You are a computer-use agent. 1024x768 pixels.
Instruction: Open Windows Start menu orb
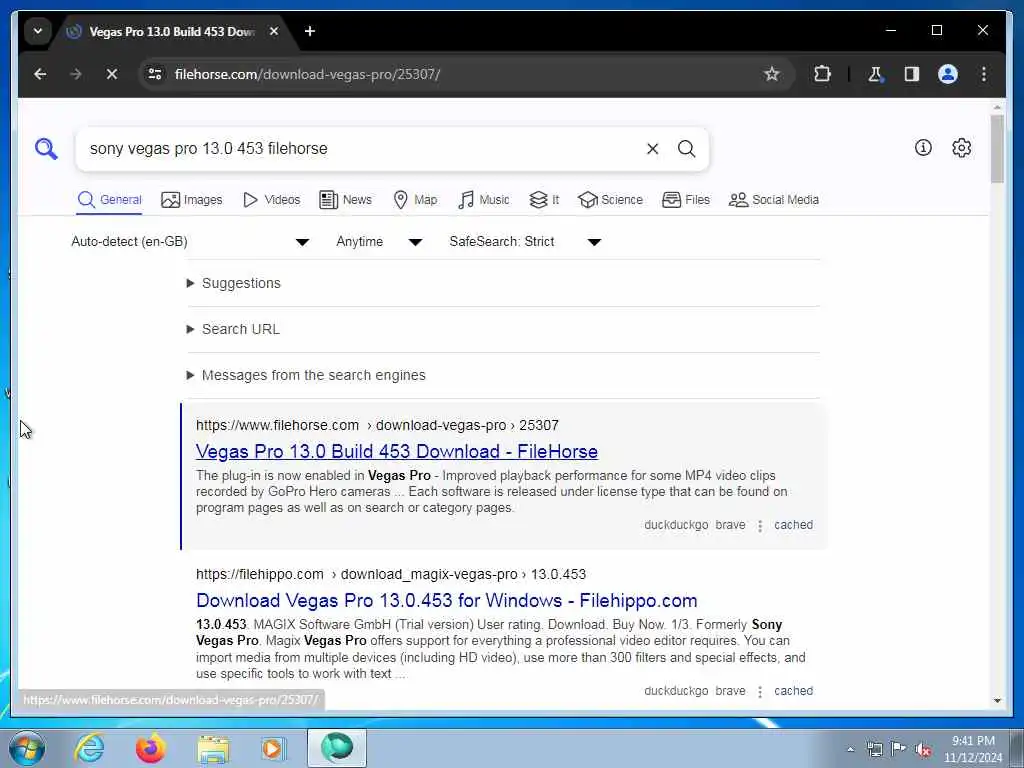point(27,748)
